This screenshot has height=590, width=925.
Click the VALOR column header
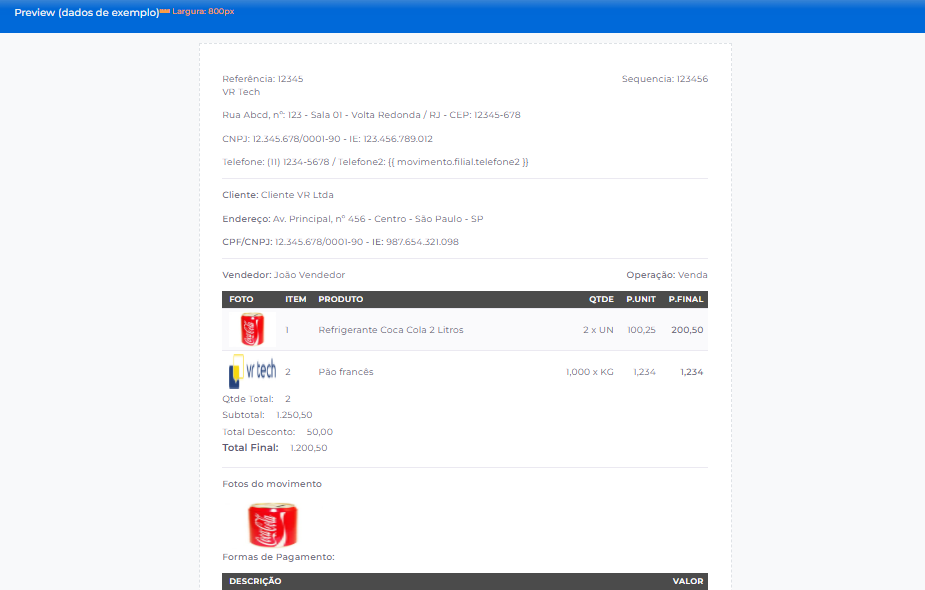[x=688, y=581]
